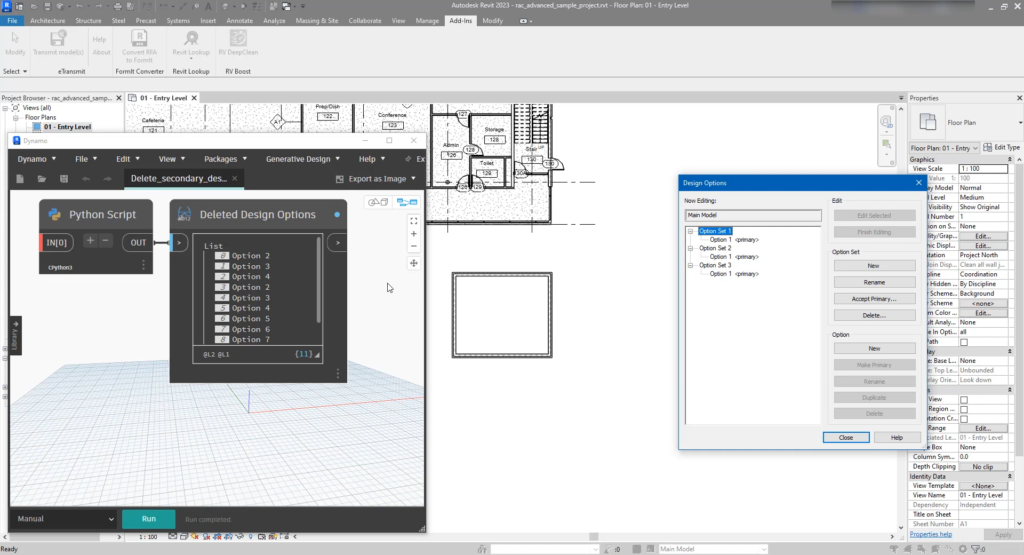Switch to the Manage ribbon tab
Screen dimensions: 1024x555
click(x=427, y=21)
